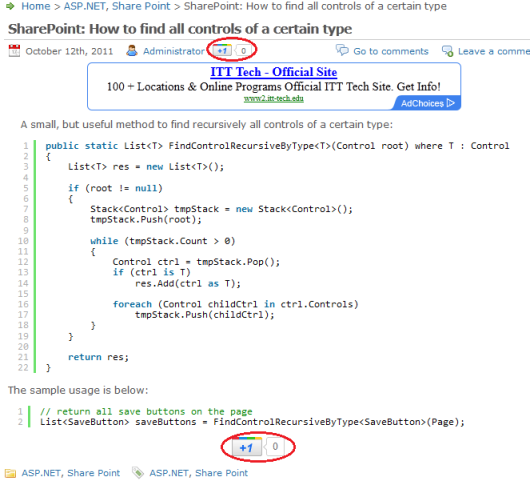Viewport: 530px width, 485px height.
Task: Click Leave a comment icon
Action: coord(448,51)
